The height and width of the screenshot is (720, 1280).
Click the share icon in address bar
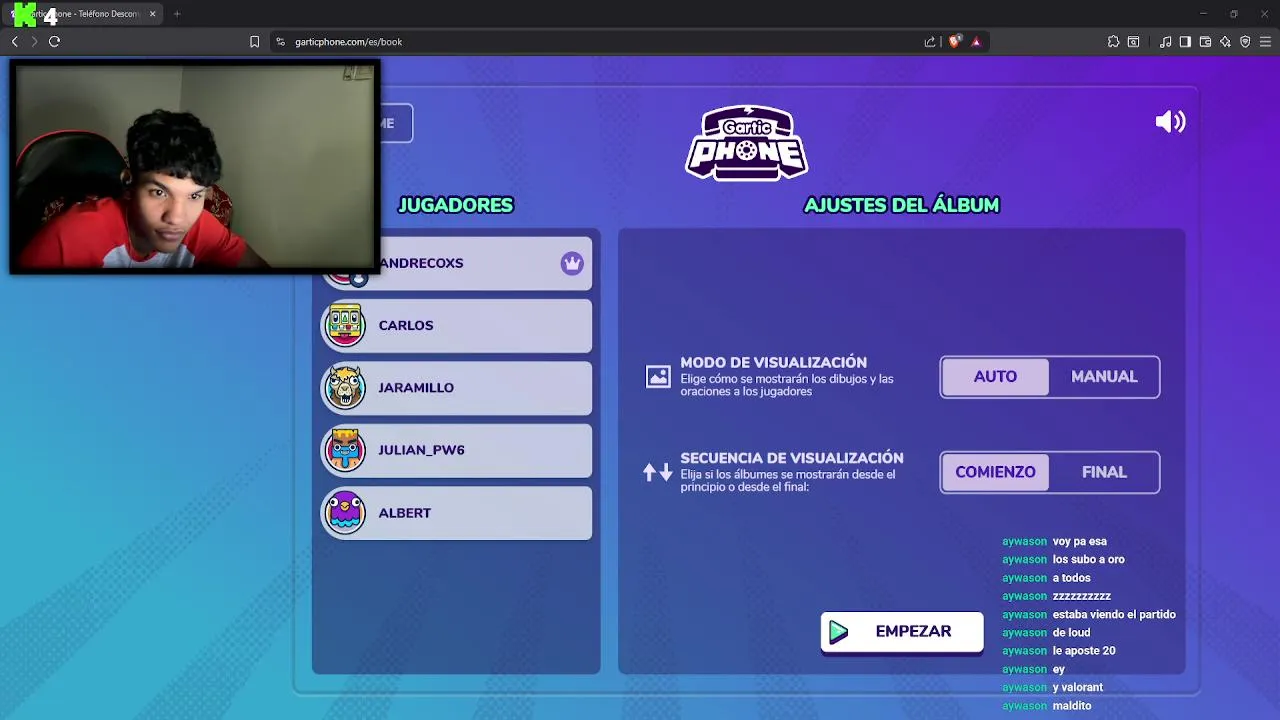(930, 42)
